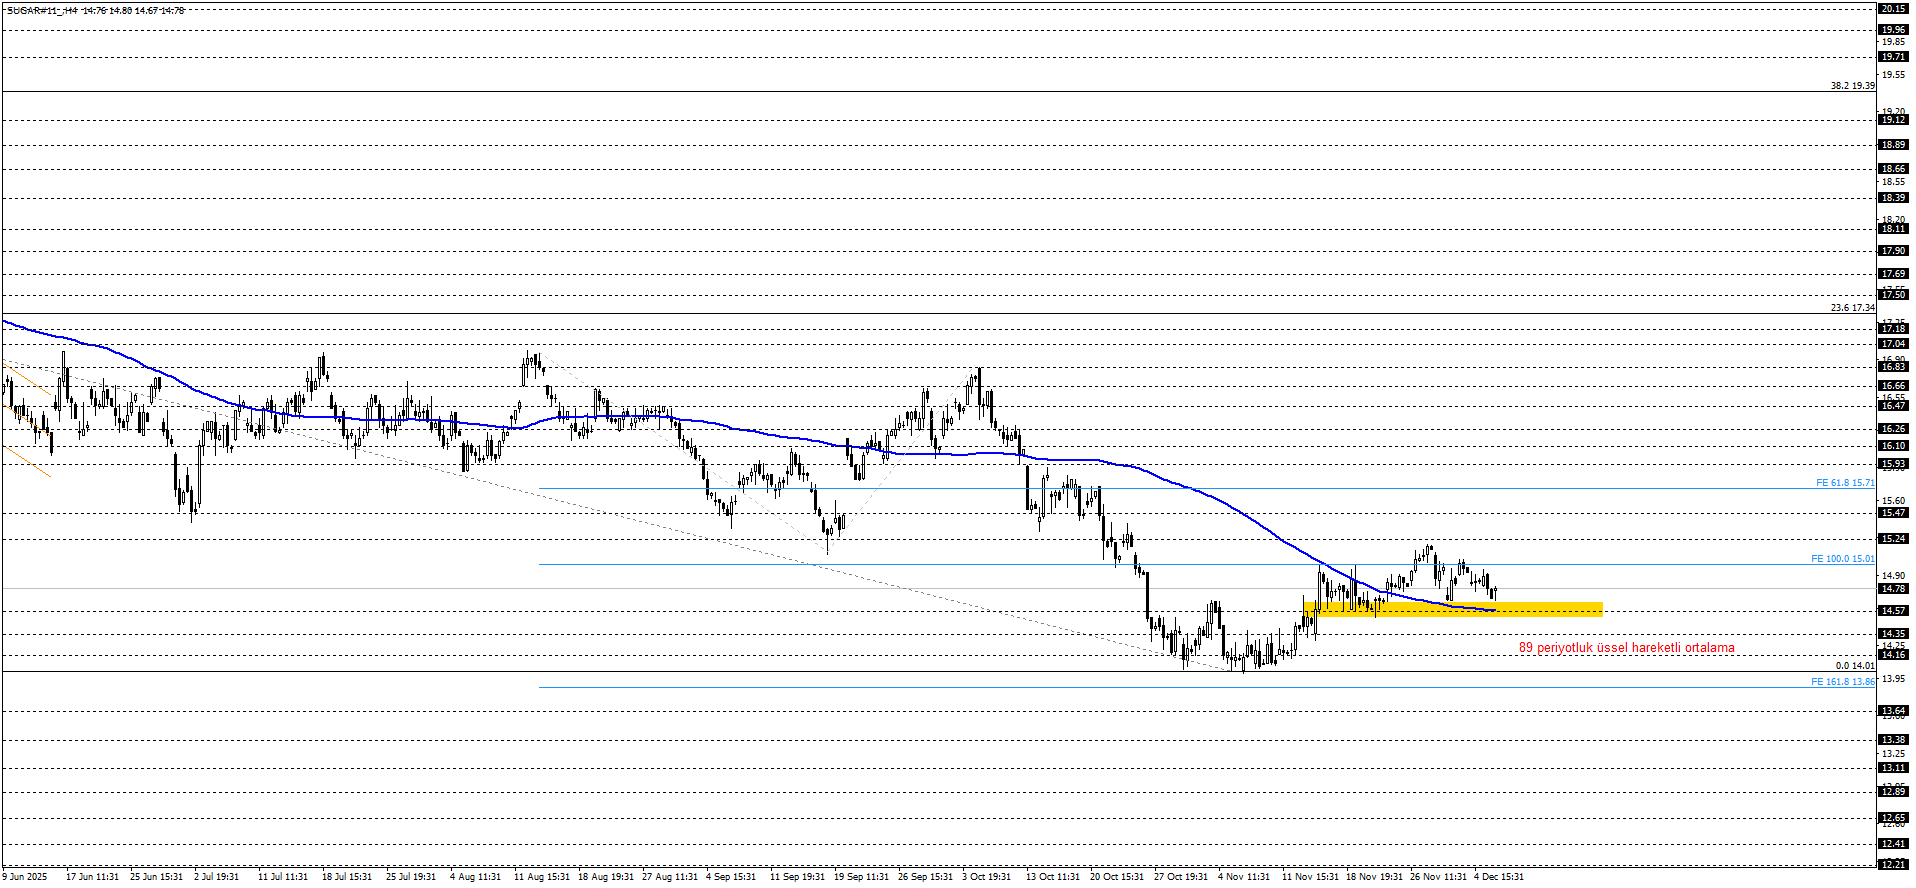The height and width of the screenshot is (888, 1916).
Task: Click the red '89 periyotluk üssel hareketli ortalama' annotation
Action: pos(1626,648)
